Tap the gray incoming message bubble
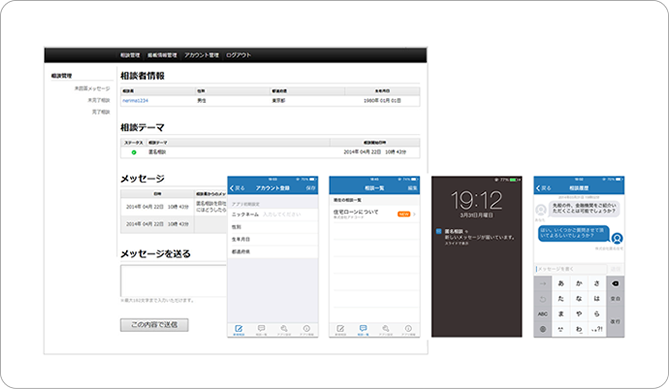Viewport: 669px width, 389px height. pyautogui.click(x=584, y=208)
